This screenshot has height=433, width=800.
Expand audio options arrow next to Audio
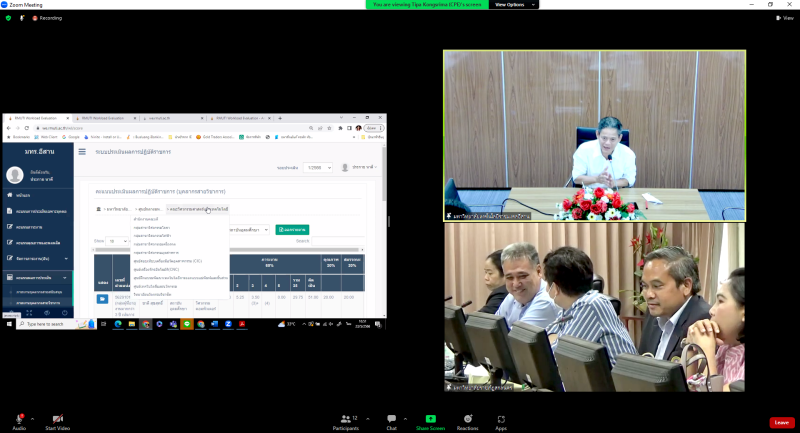[x=33, y=418]
